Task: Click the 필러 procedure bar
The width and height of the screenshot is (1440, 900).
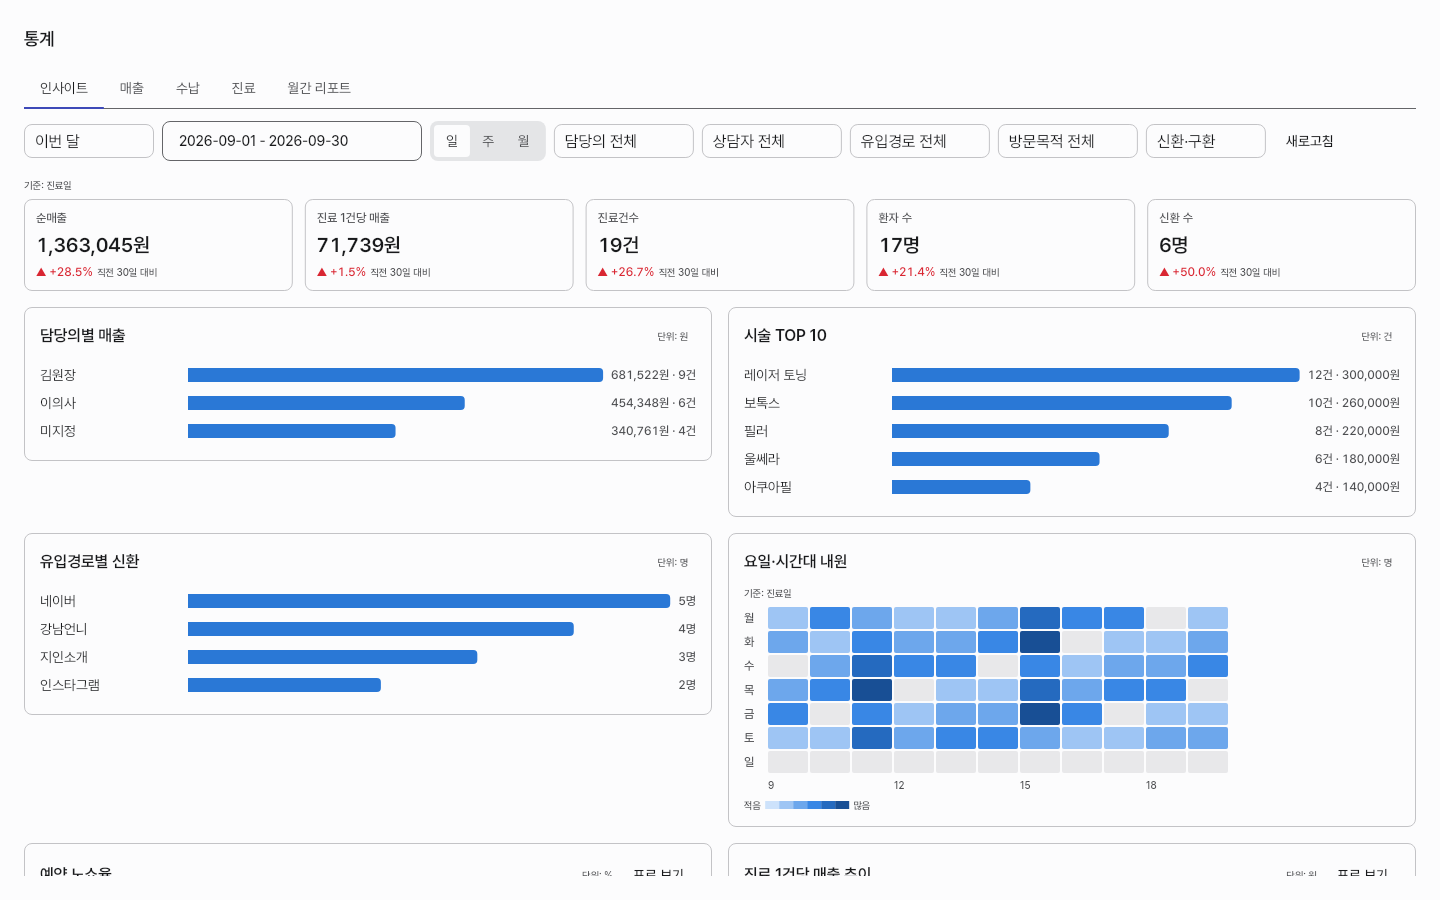Action: pos(1030,431)
